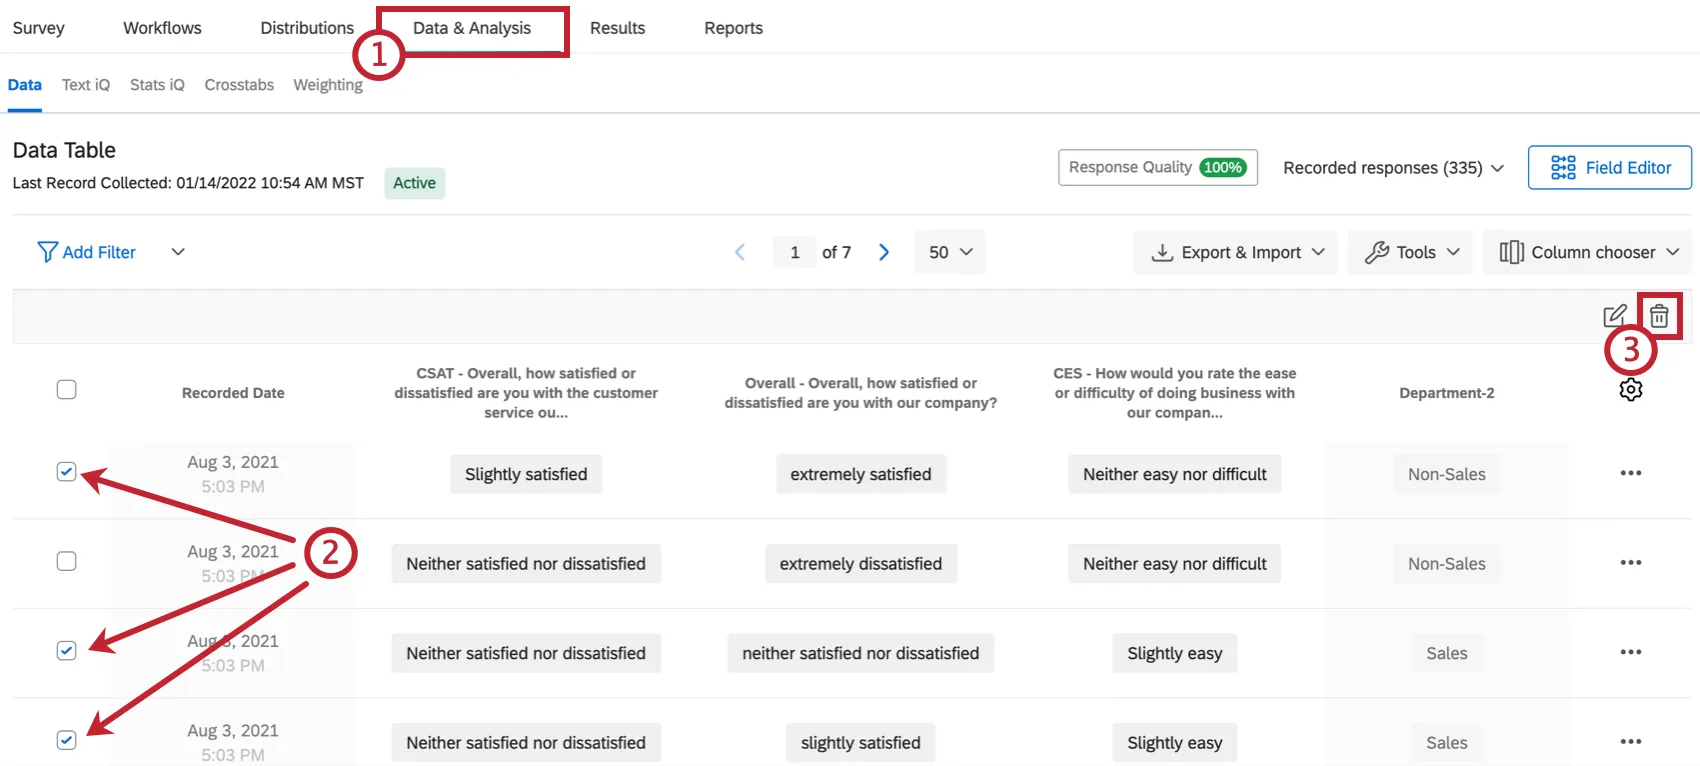The height and width of the screenshot is (766, 1700).
Task: Expand Recorded responses (335) dropdown
Action: [x=1393, y=168]
